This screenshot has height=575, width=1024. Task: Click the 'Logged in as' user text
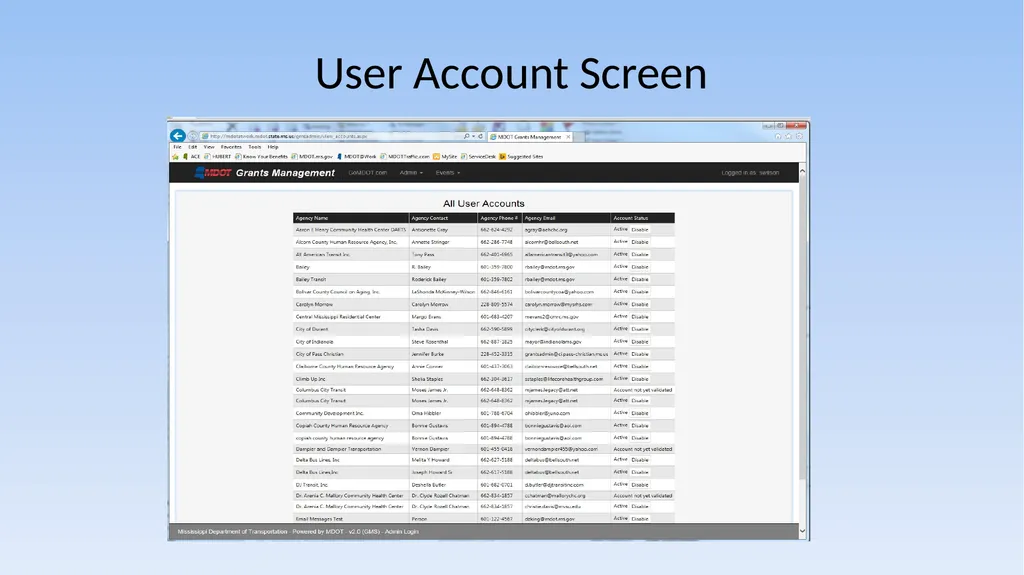pos(750,173)
